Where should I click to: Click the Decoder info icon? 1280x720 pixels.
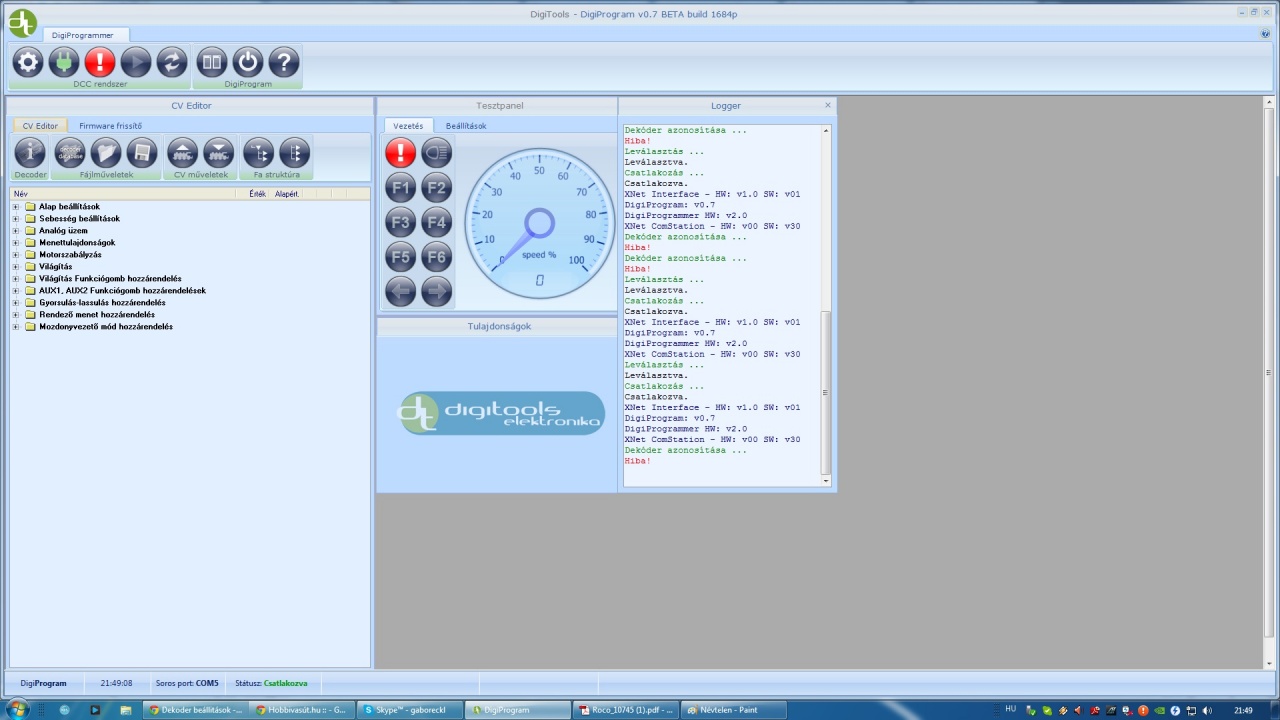[x=30, y=153]
